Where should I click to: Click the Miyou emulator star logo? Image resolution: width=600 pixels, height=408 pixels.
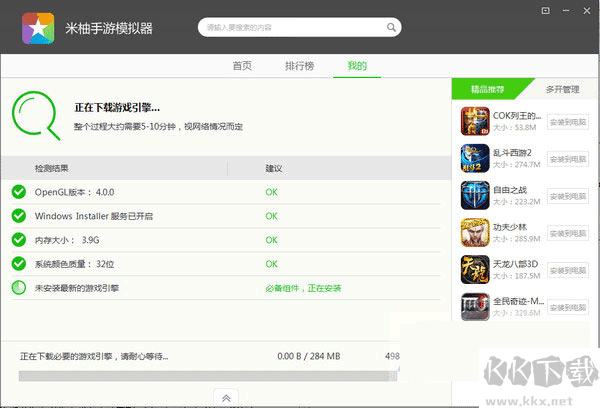coord(38,28)
